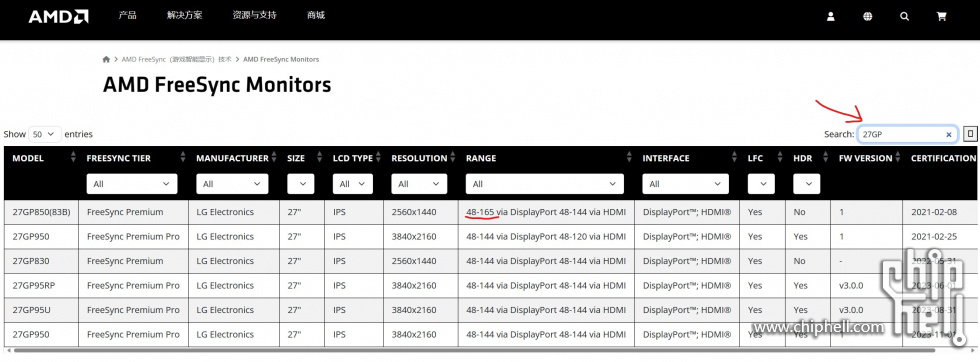
Task: Open the Resolution filter dropdown
Action: [x=419, y=184]
